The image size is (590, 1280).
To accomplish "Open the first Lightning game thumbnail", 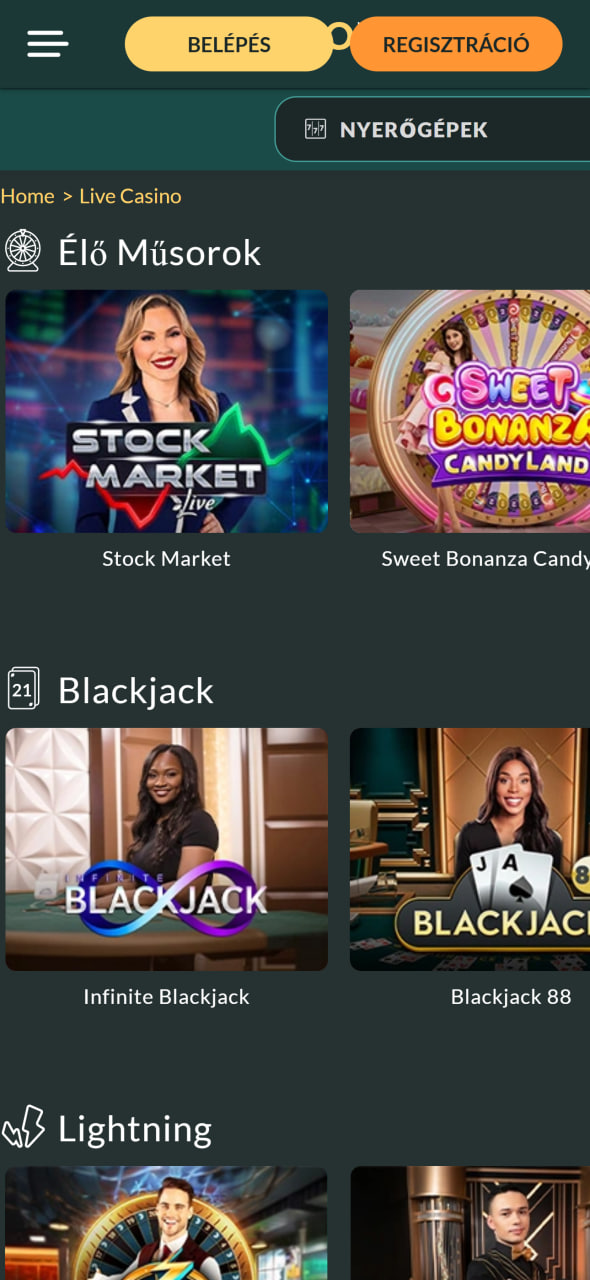I will pyautogui.click(x=166, y=1223).
